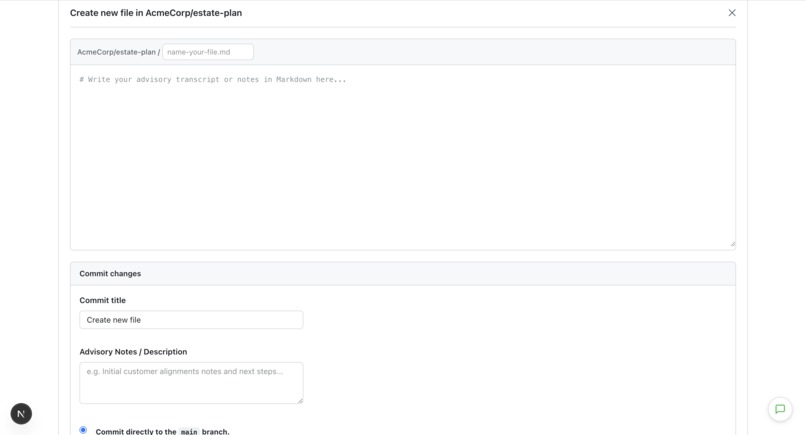Click the file name input field
Image resolution: width=806 pixels, height=435 pixels.
click(x=208, y=52)
